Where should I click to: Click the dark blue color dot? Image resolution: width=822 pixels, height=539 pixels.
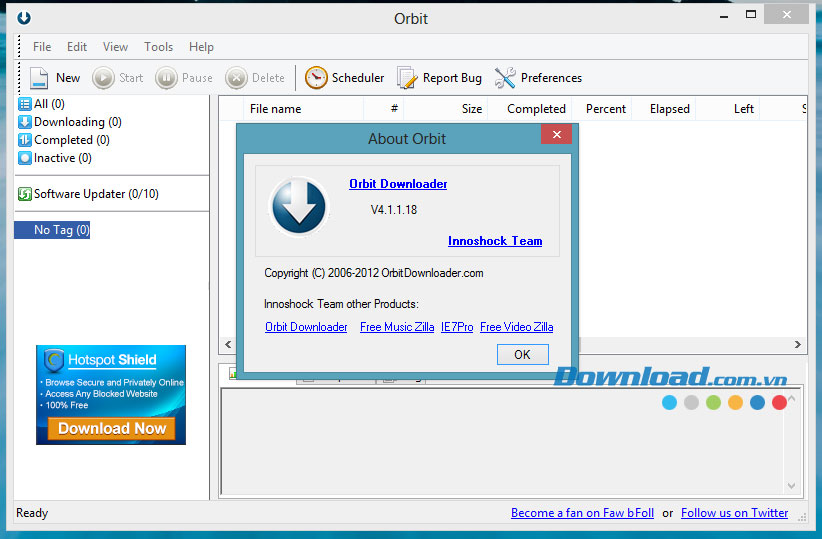click(x=758, y=403)
